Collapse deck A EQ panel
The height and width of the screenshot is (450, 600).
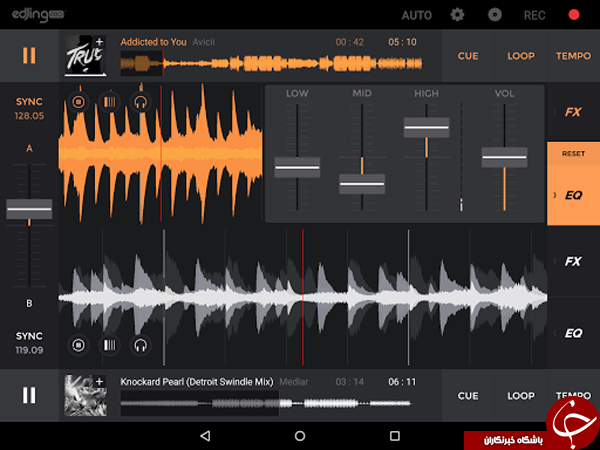tap(573, 196)
